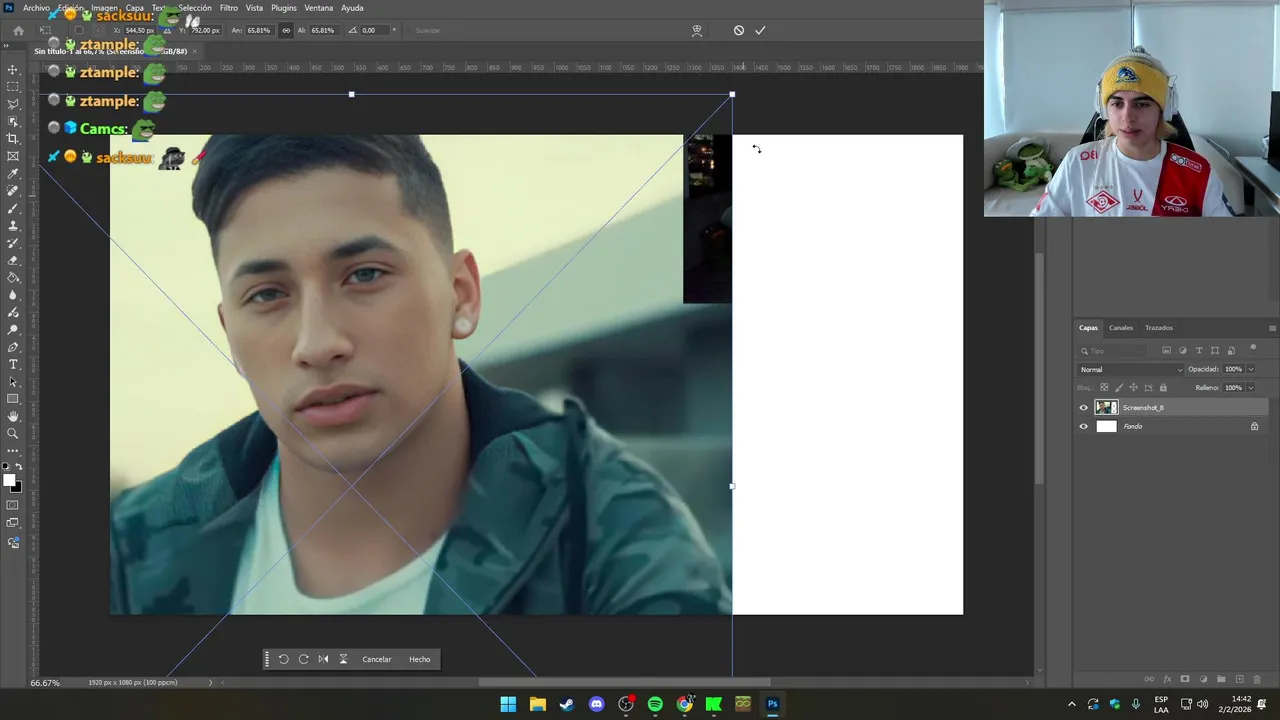Click the Cancelar button
The width and height of the screenshot is (1280, 720).
click(377, 659)
